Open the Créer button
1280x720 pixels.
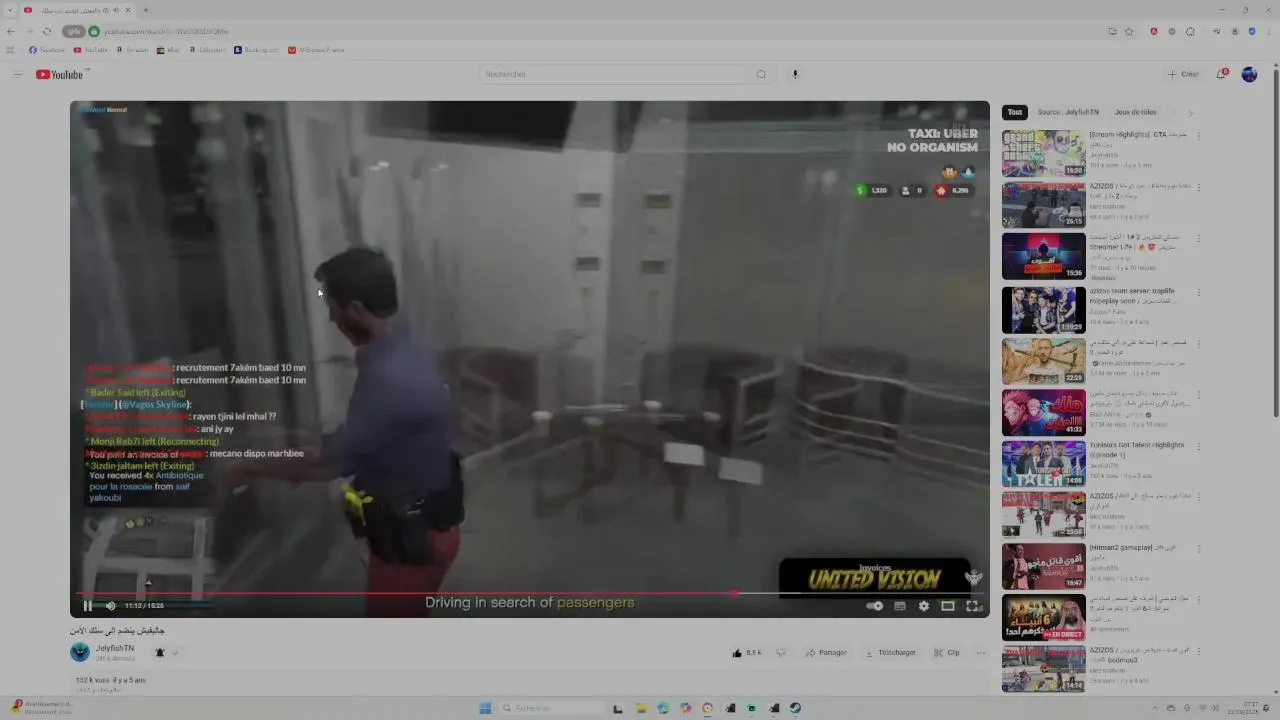(x=1184, y=74)
